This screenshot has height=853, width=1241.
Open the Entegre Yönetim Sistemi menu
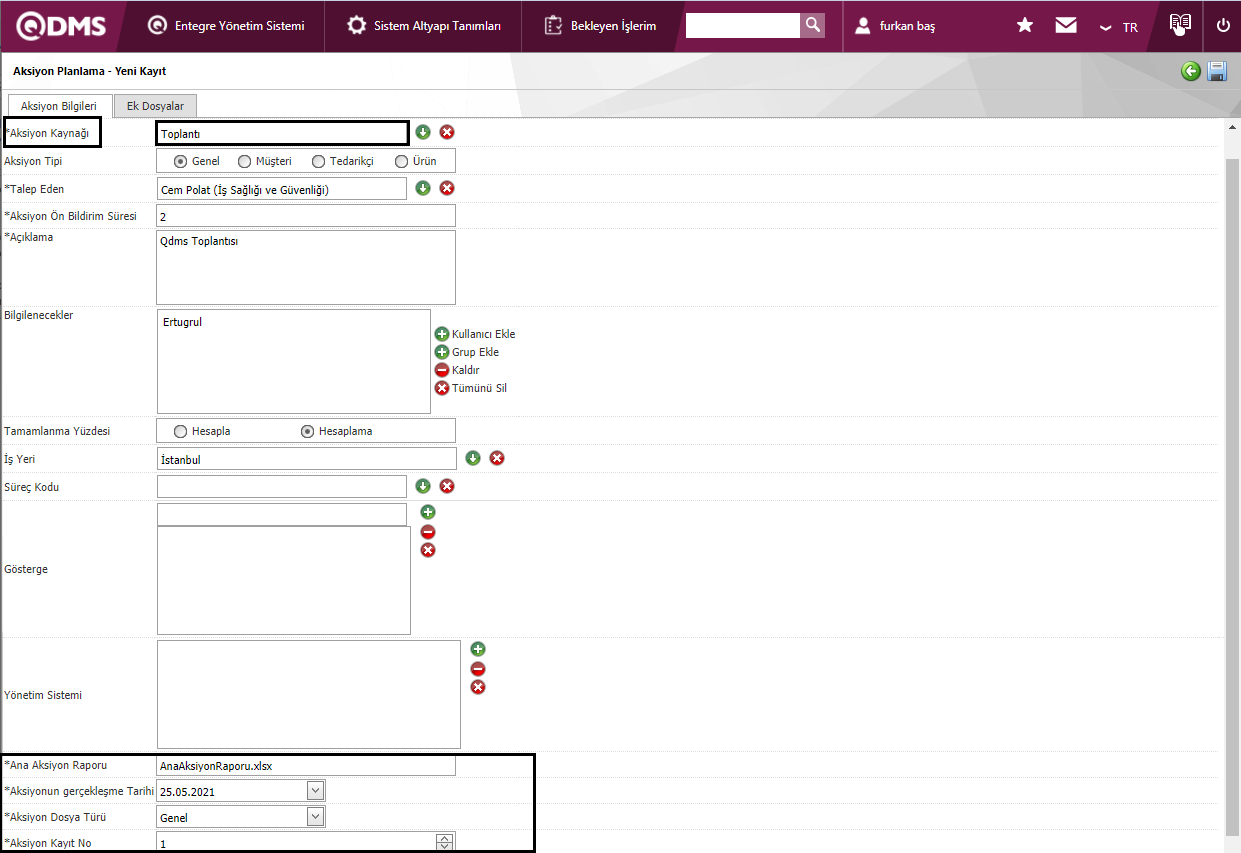[226, 26]
